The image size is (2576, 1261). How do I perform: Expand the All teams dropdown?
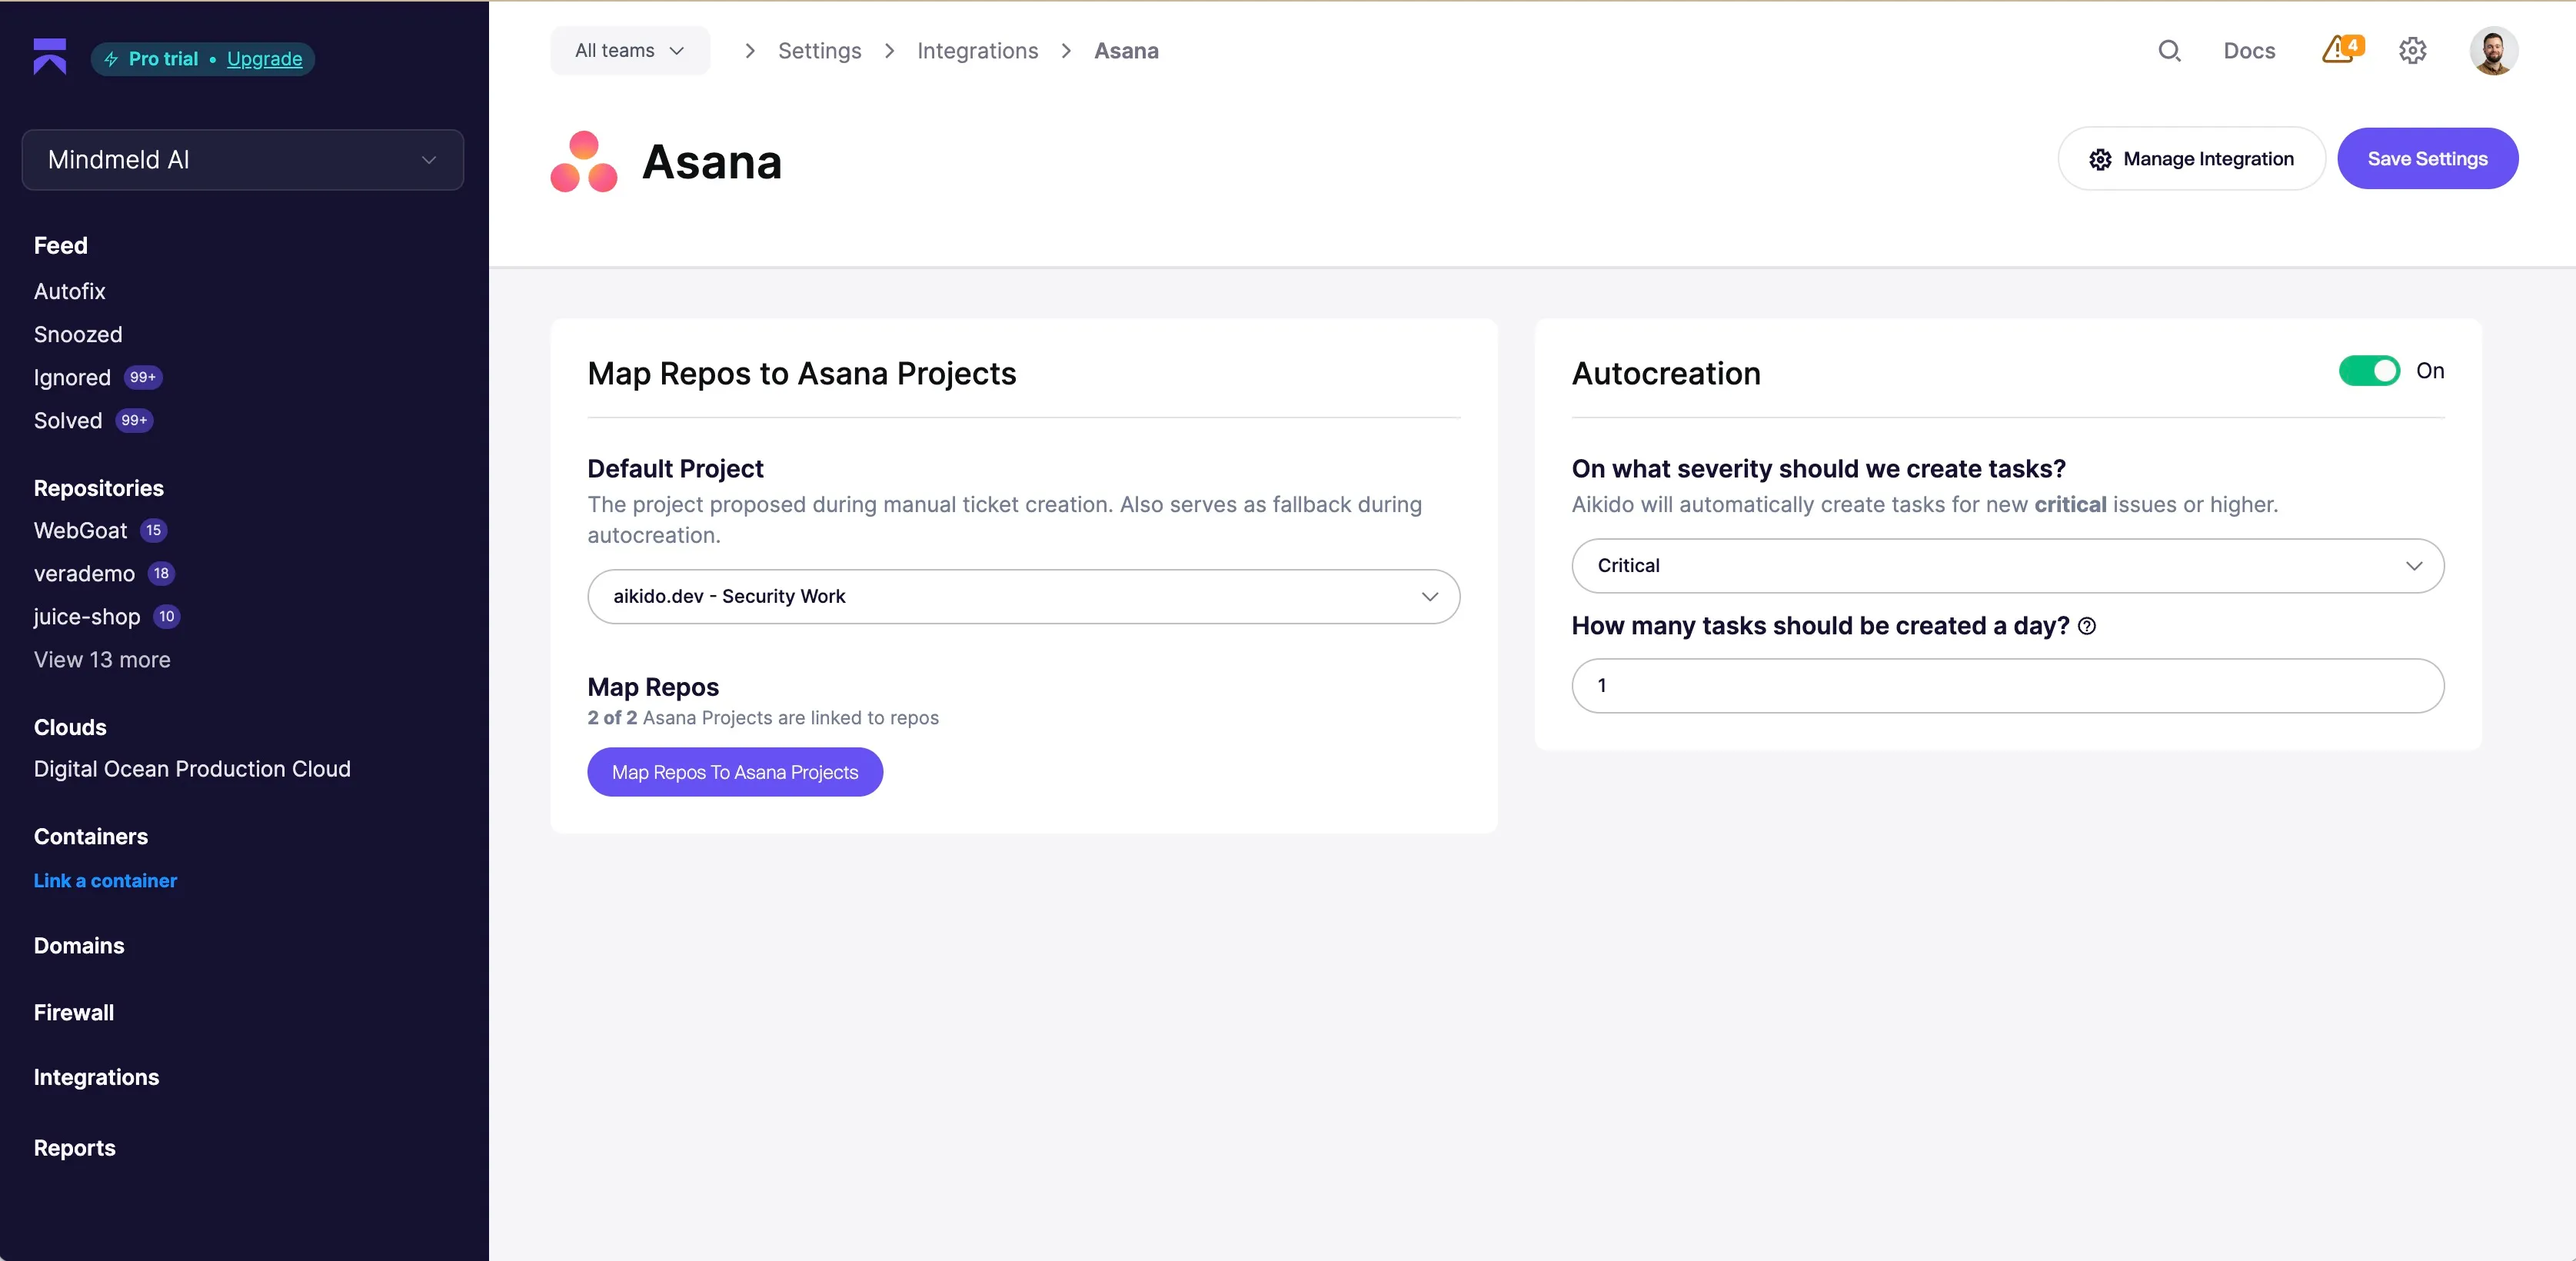pyautogui.click(x=629, y=51)
